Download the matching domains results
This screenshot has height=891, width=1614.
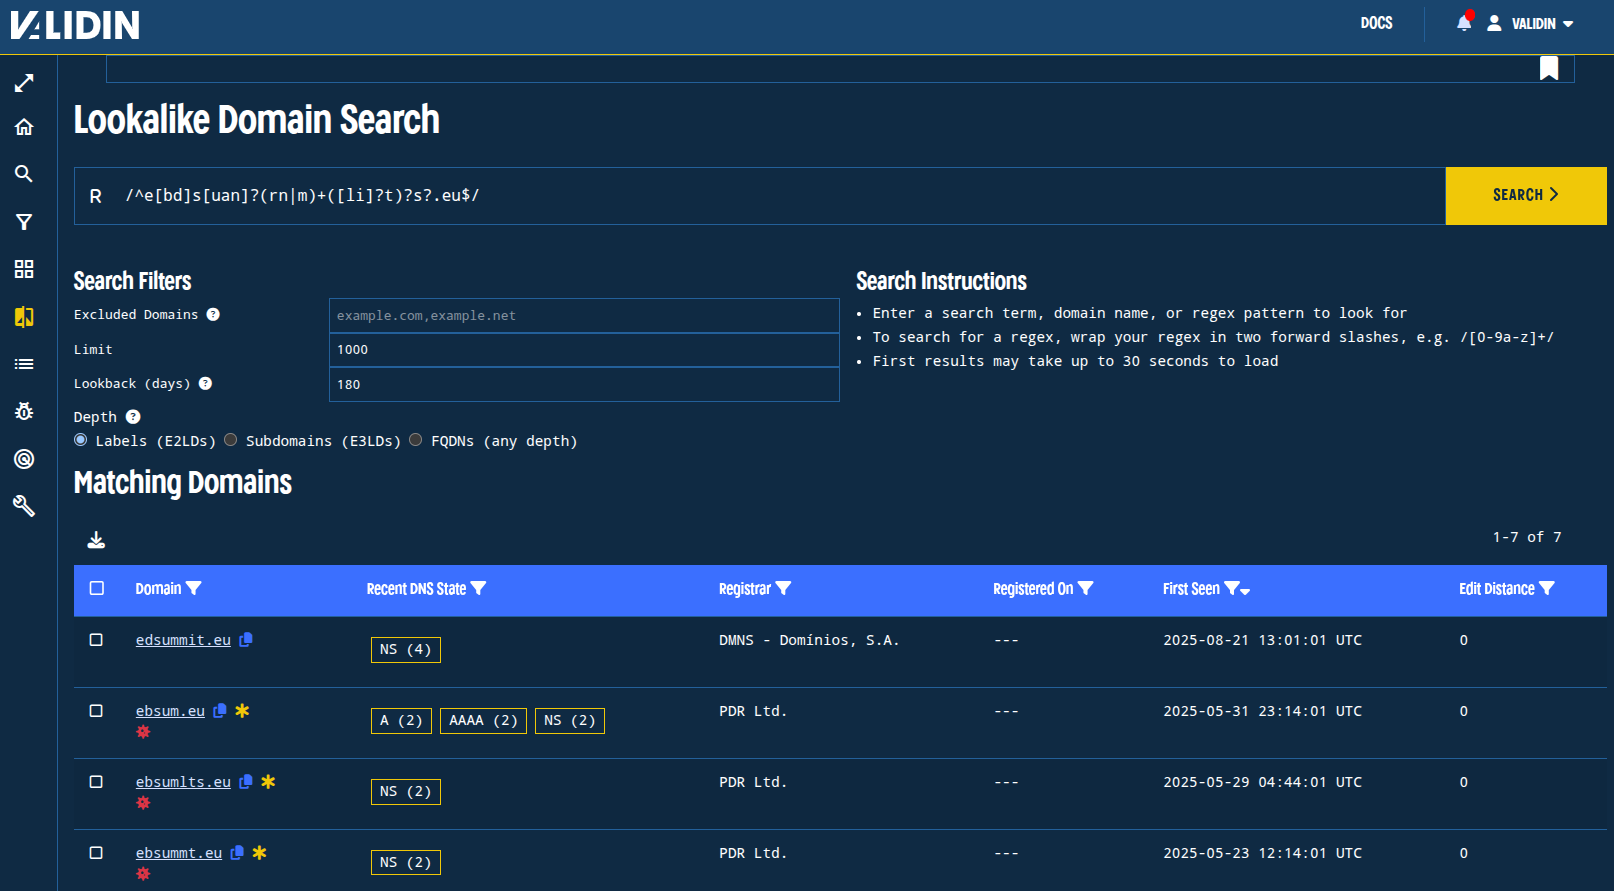point(96,540)
